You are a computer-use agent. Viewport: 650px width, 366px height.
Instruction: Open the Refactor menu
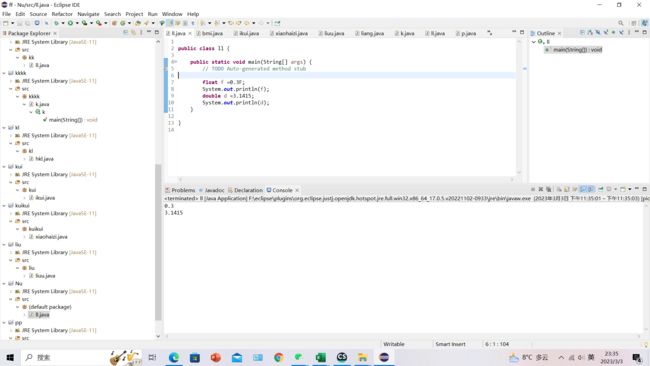(62, 14)
